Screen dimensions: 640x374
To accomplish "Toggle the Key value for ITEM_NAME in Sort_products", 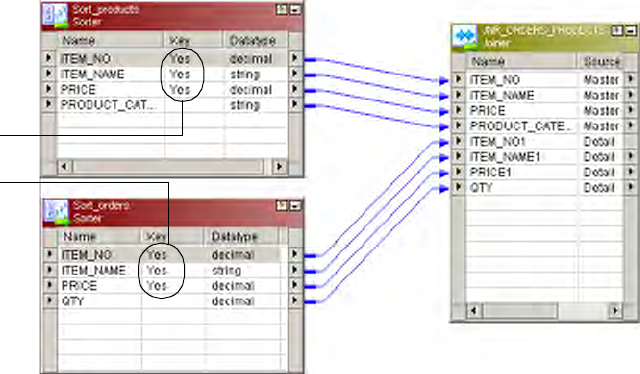I will click(180, 74).
